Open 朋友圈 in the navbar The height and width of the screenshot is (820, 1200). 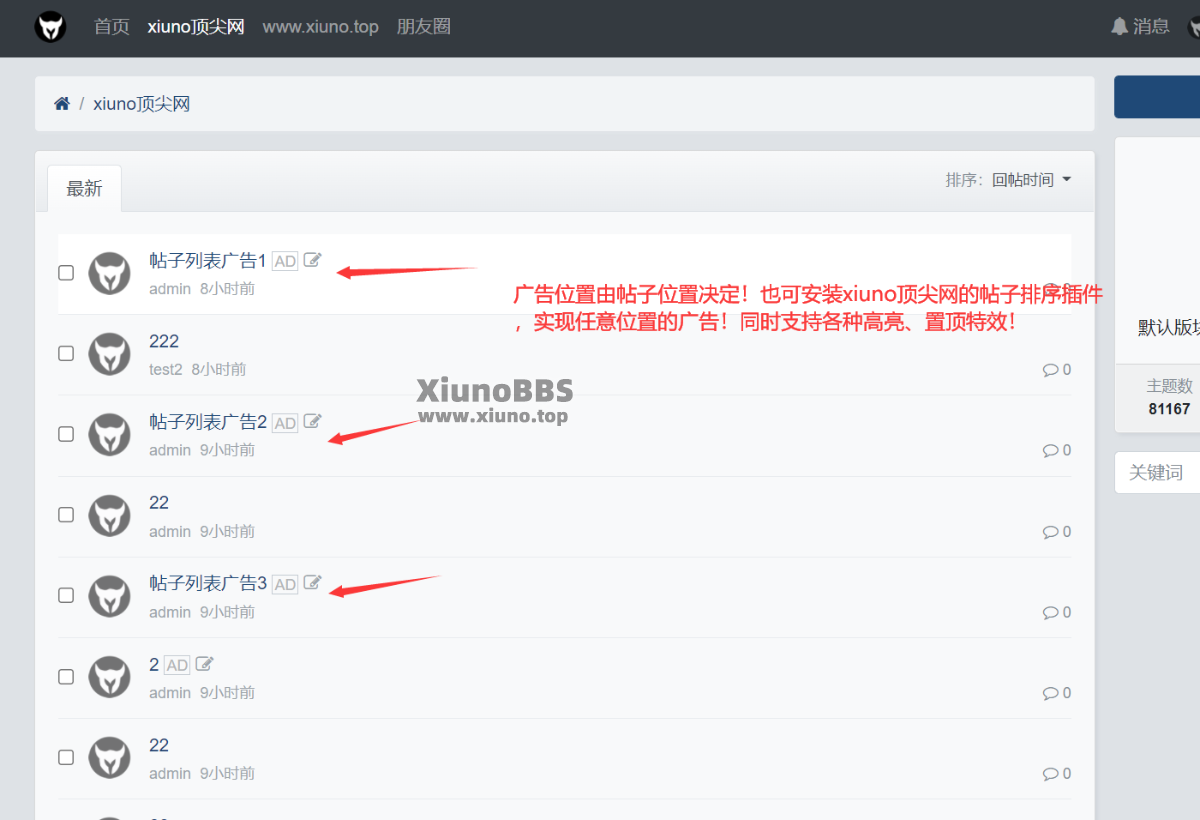coord(424,27)
